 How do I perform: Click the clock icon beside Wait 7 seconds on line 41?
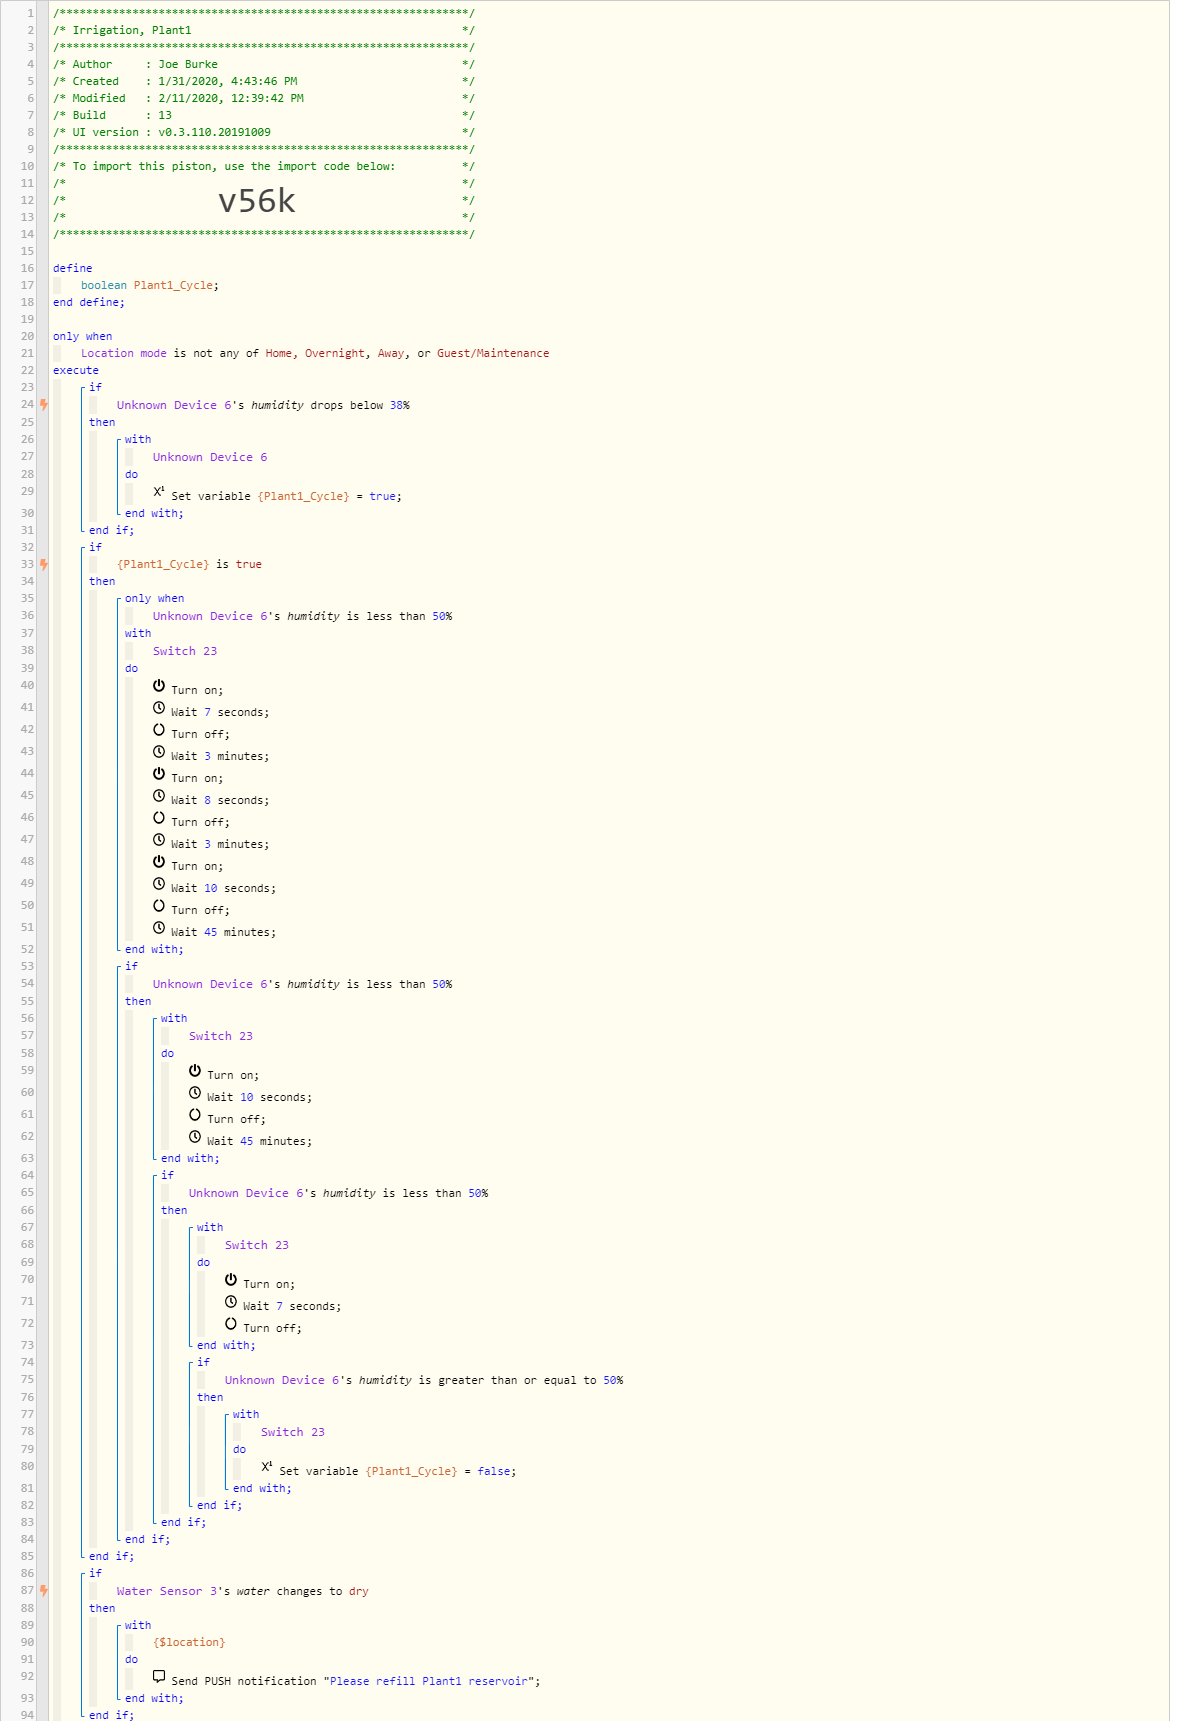159,708
